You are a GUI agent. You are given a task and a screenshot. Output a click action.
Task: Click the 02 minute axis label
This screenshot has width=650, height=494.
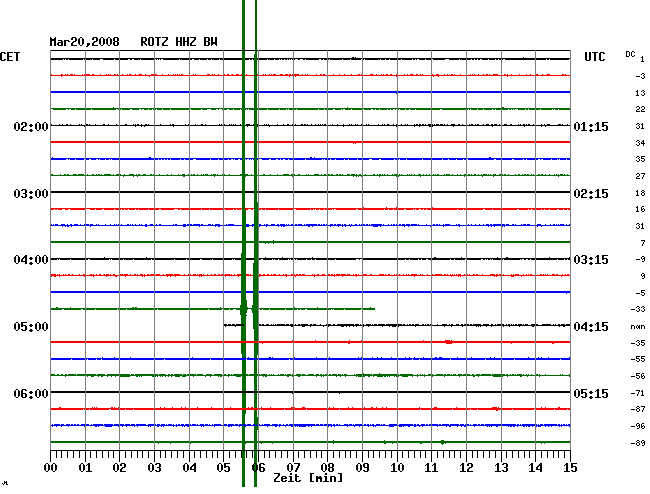(x=119, y=468)
